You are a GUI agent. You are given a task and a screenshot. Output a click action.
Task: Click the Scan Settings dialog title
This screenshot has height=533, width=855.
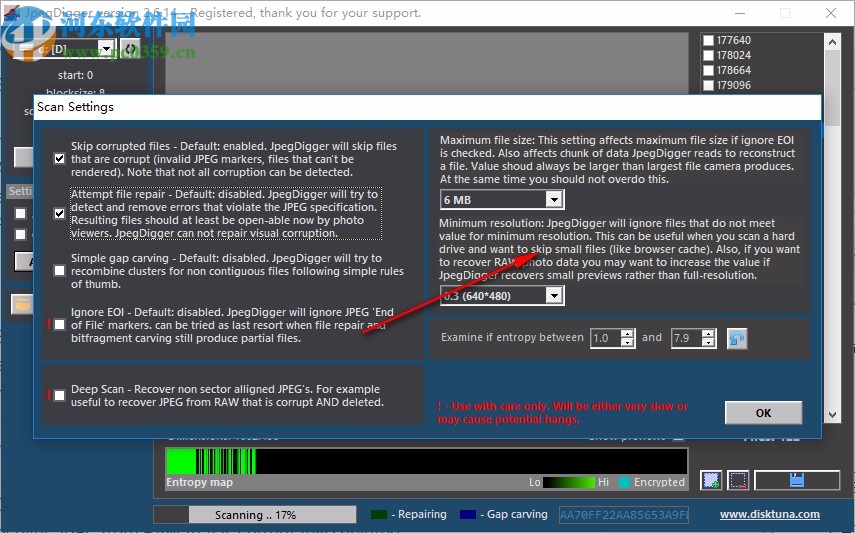click(x=75, y=107)
